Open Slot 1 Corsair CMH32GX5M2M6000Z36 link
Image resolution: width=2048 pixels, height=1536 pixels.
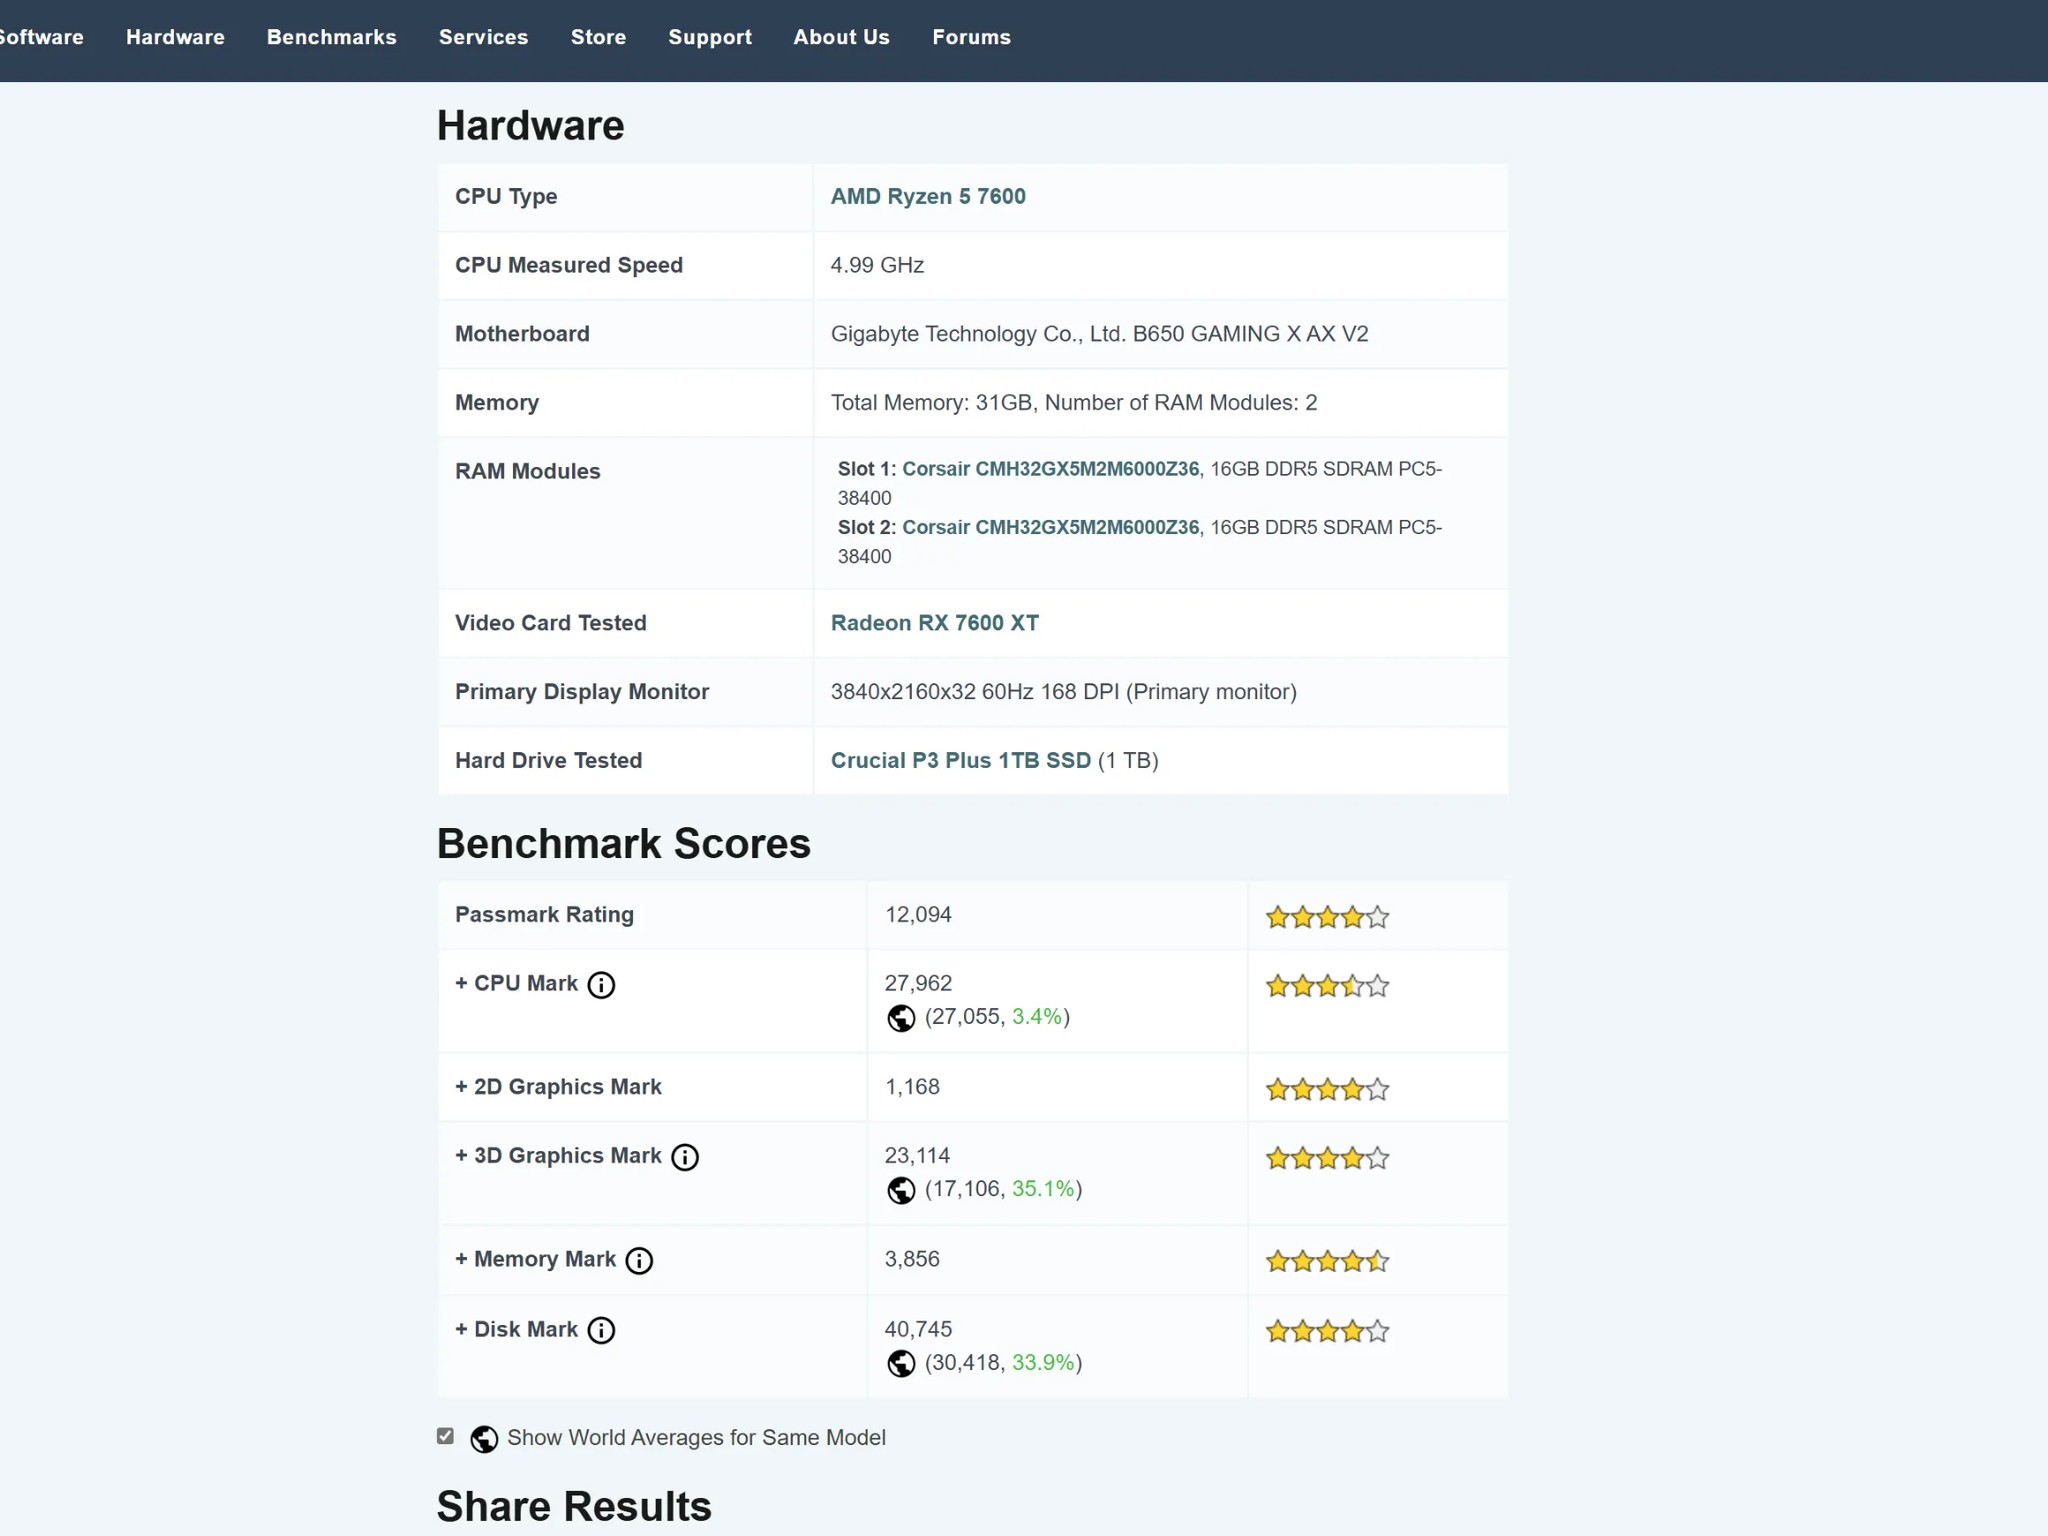[1050, 469]
